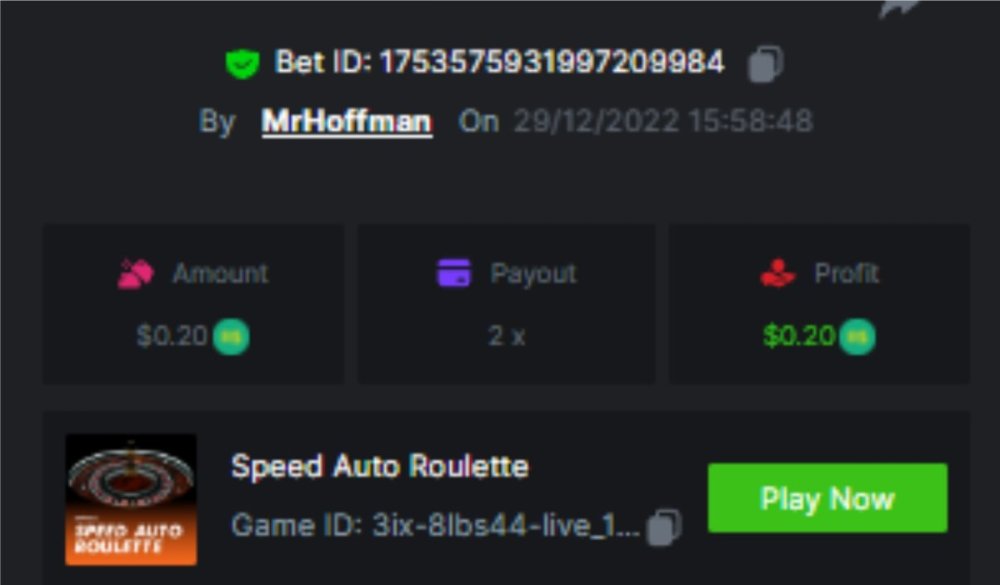Image resolution: width=1000 pixels, height=585 pixels.
Task: Open the Speed Auto Roulette thumbnail
Action: pos(131,500)
